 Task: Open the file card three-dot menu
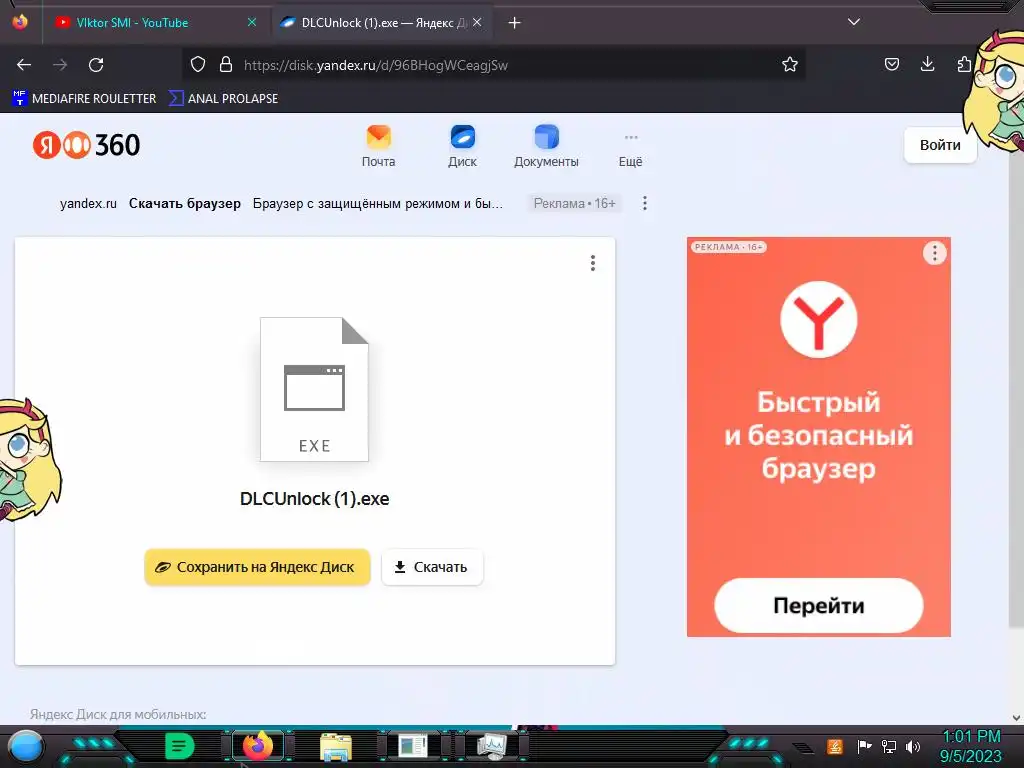[x=593, y=263]
